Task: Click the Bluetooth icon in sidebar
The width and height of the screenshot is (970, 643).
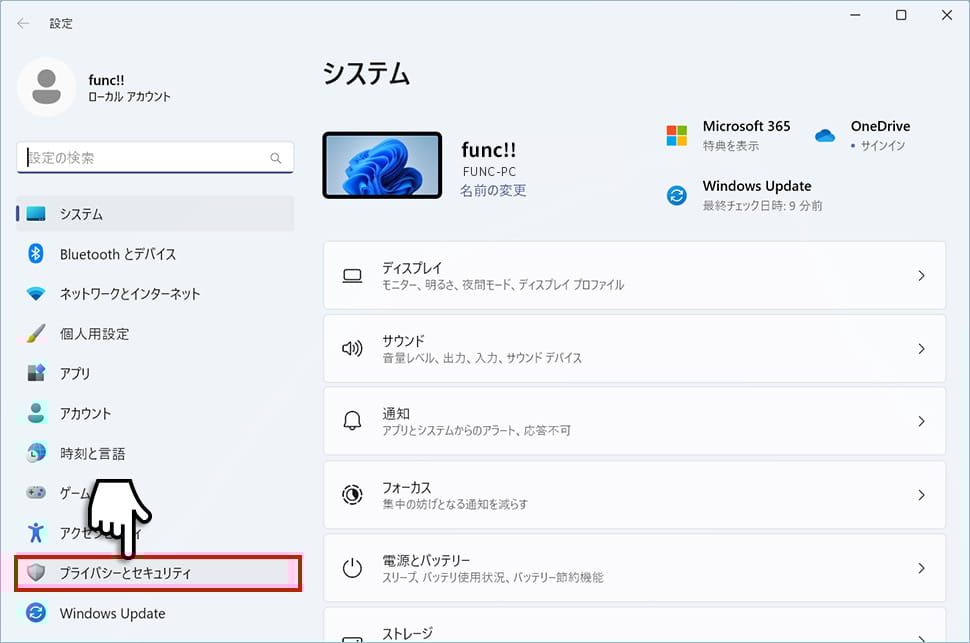Action: click(36, 254)
